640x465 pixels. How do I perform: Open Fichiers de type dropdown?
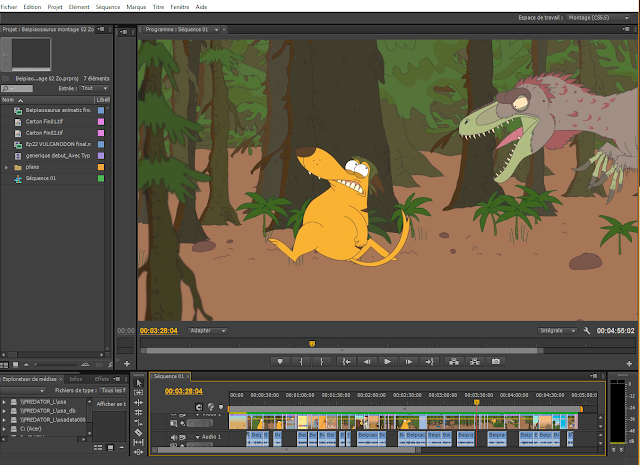click(x=113, y=391)
